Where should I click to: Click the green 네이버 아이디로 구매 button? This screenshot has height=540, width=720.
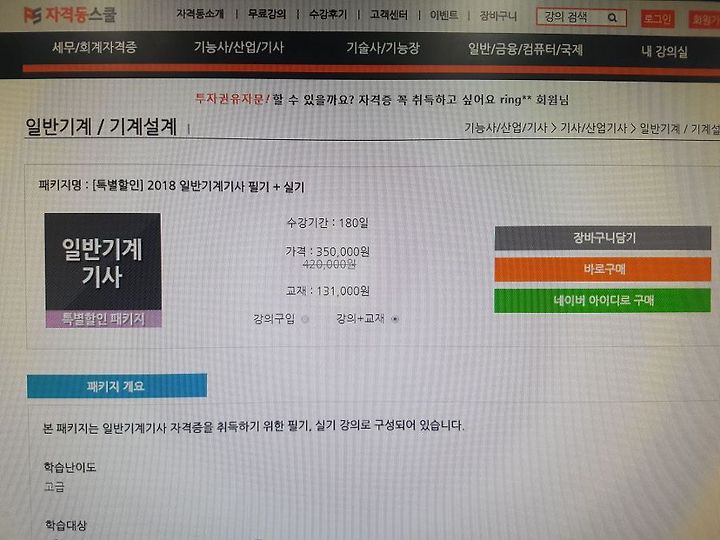602,300
